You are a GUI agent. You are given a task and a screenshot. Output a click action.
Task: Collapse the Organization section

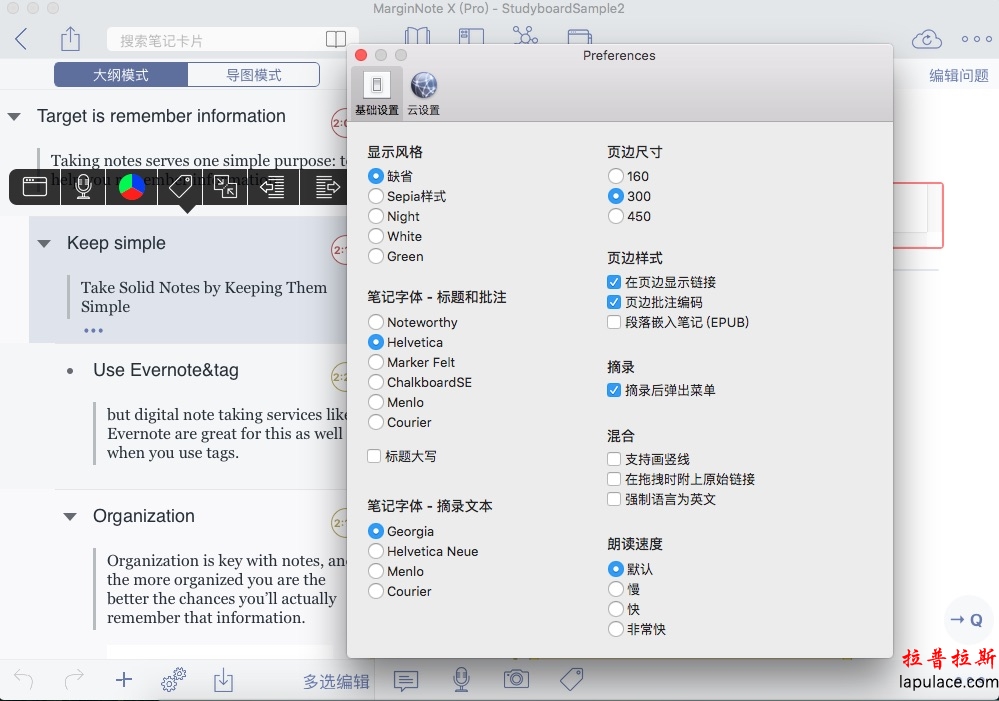(70, 517)
